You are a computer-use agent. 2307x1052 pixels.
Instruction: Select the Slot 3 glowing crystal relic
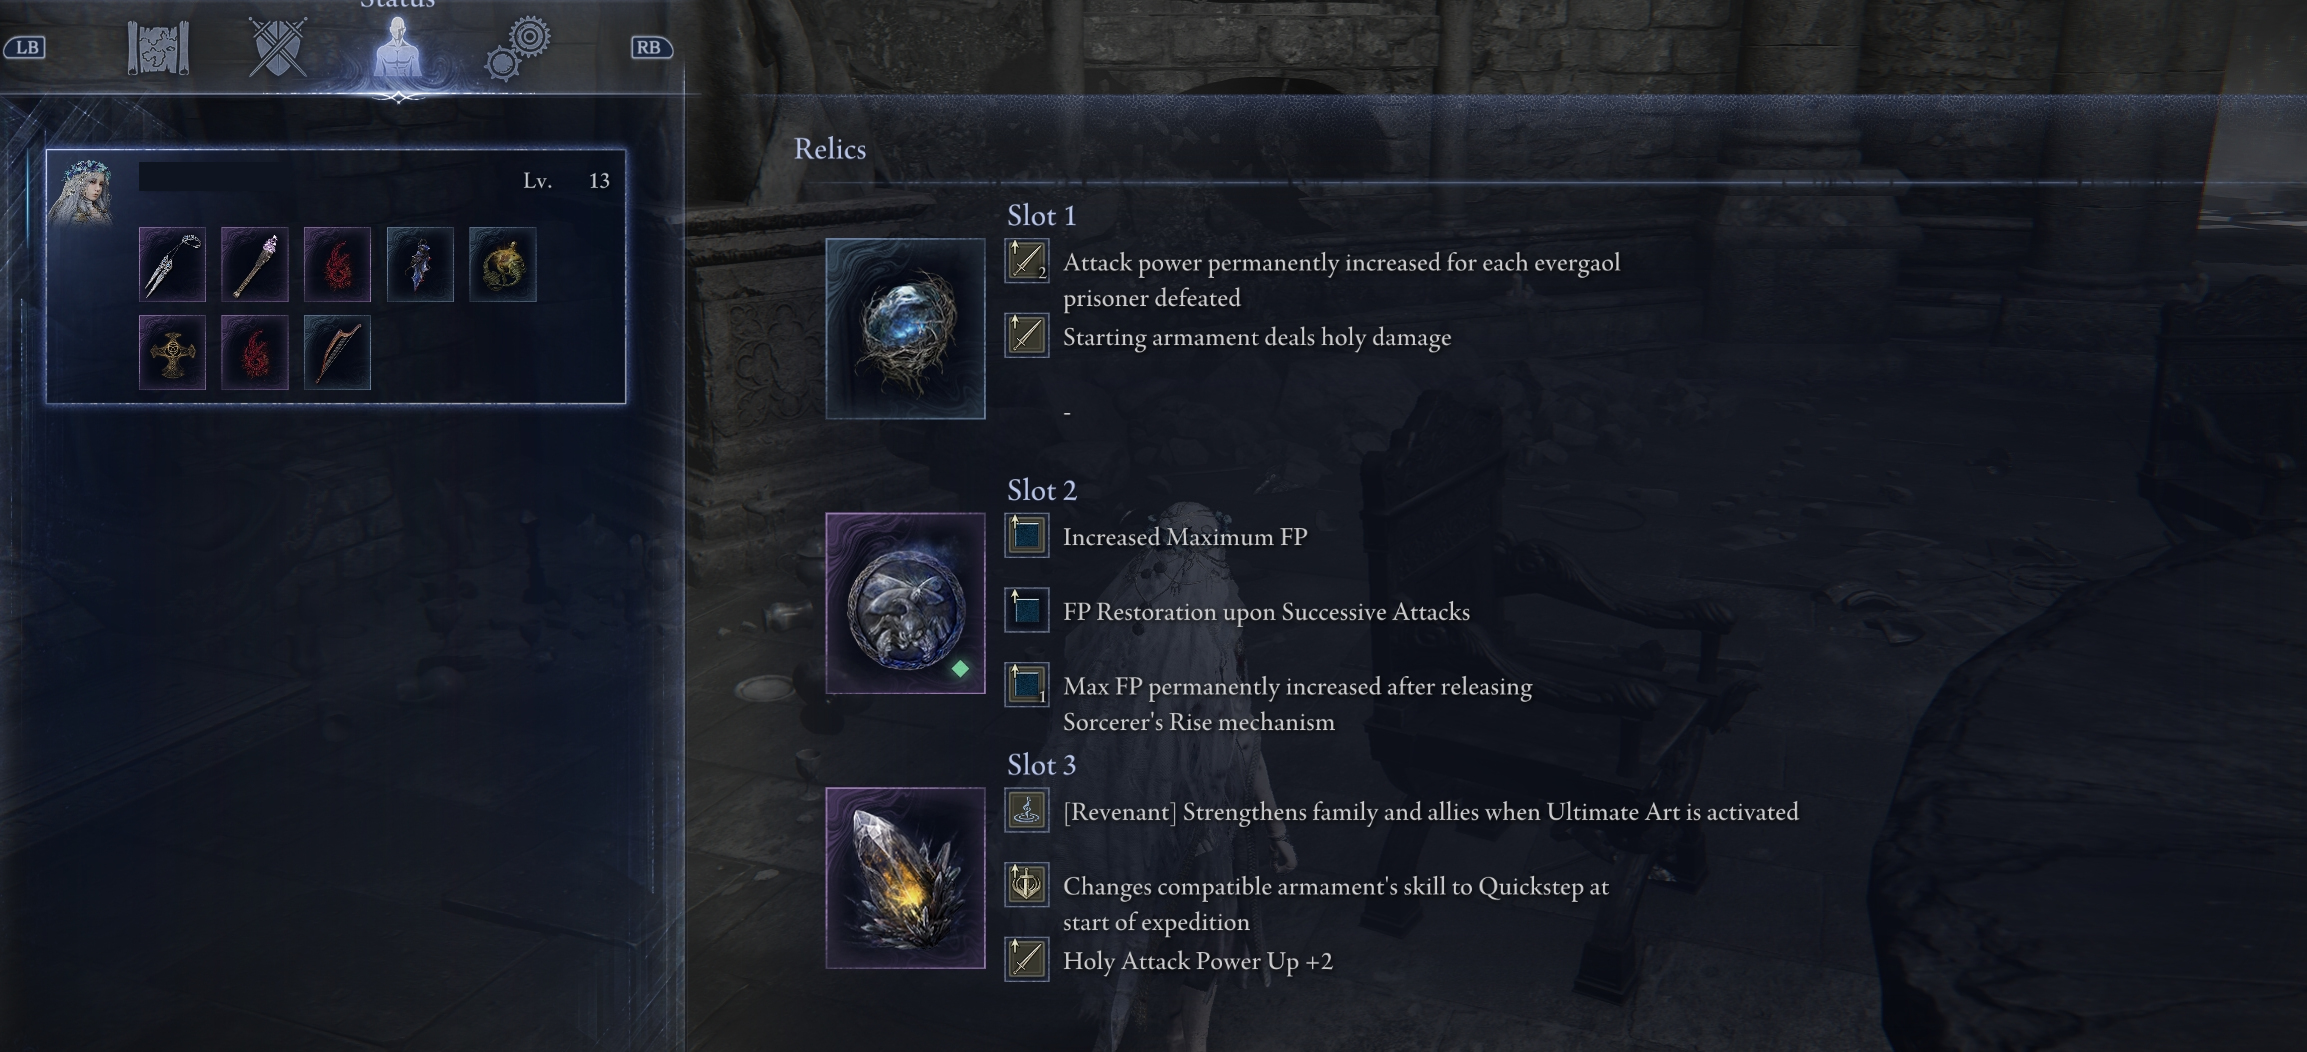tap(905, 878)
